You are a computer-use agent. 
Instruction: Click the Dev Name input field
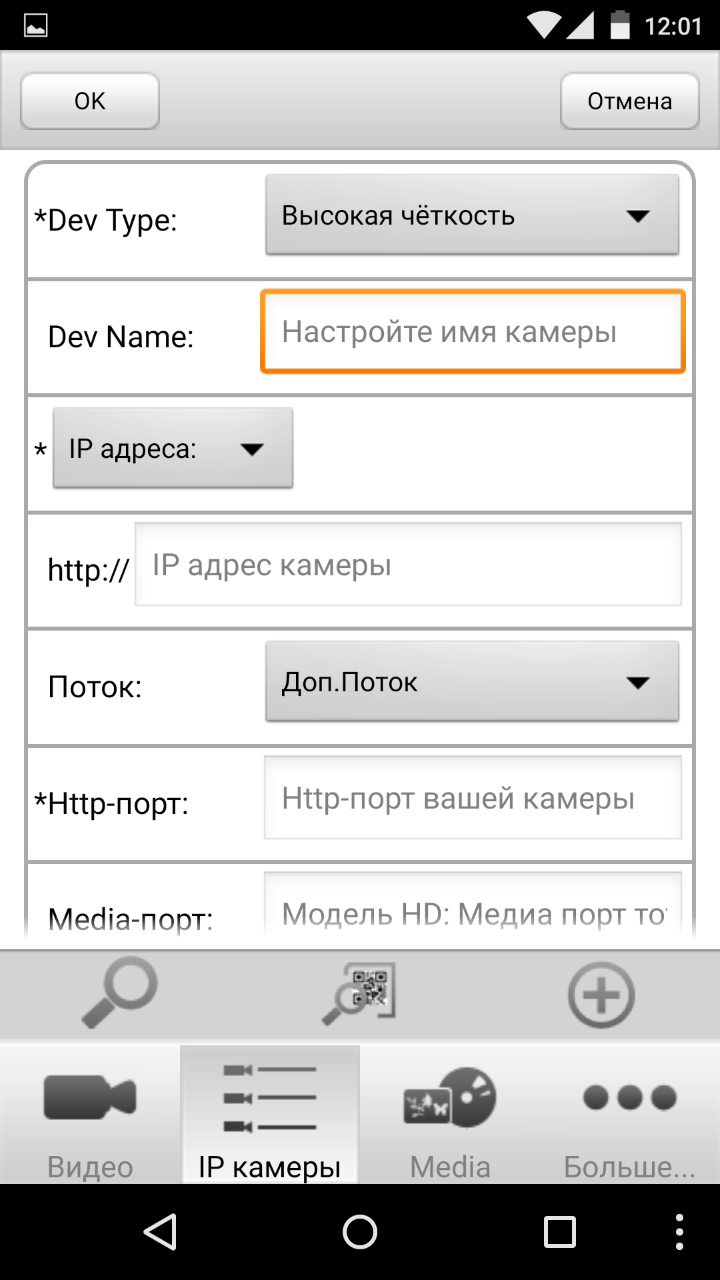tap(471, 331)
